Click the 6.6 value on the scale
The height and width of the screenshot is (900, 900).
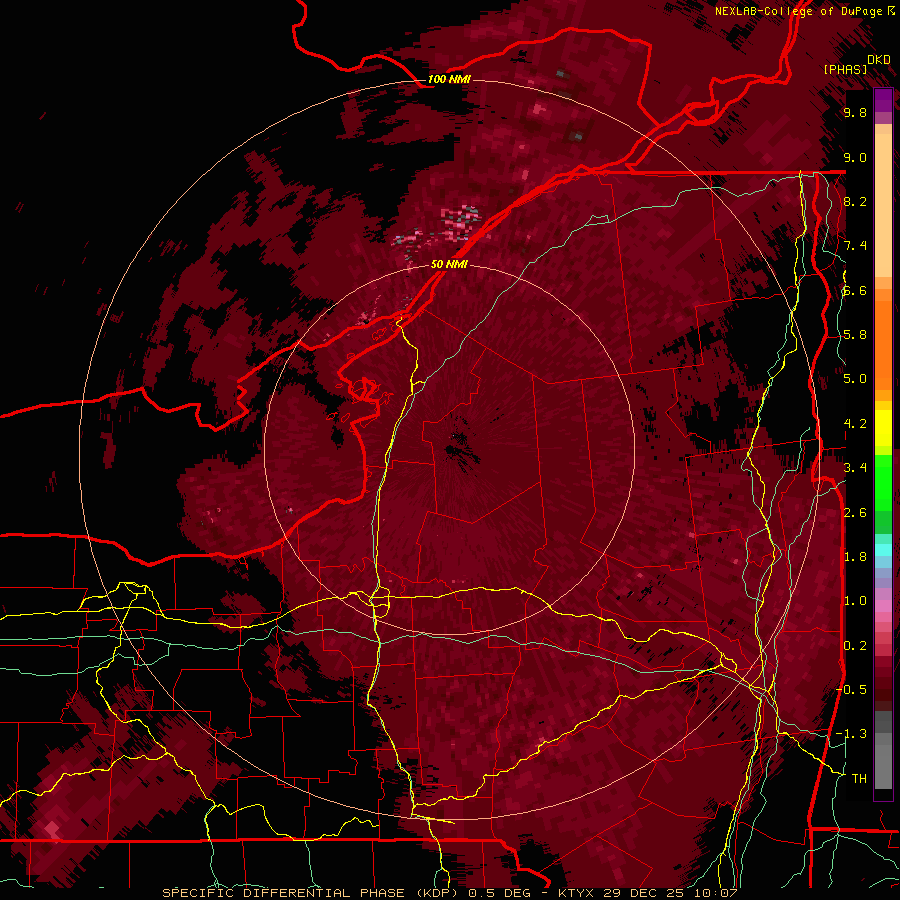pyautogui.click(x=855, y=290)
